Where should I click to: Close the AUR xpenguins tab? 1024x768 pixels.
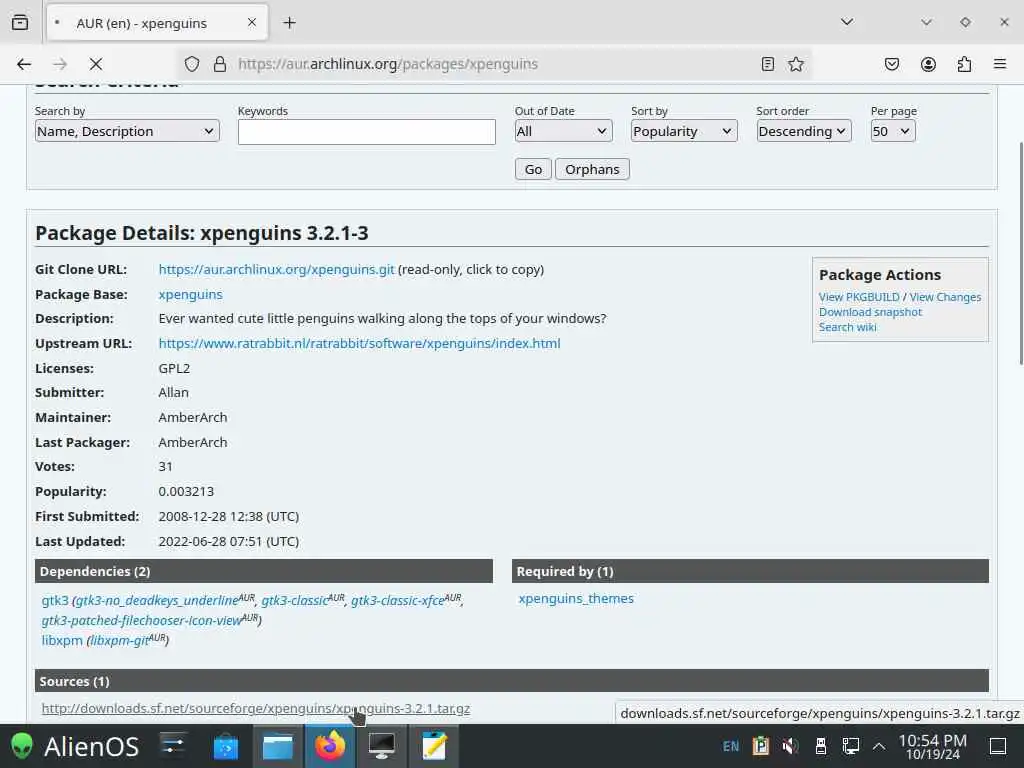coord(252,23)
